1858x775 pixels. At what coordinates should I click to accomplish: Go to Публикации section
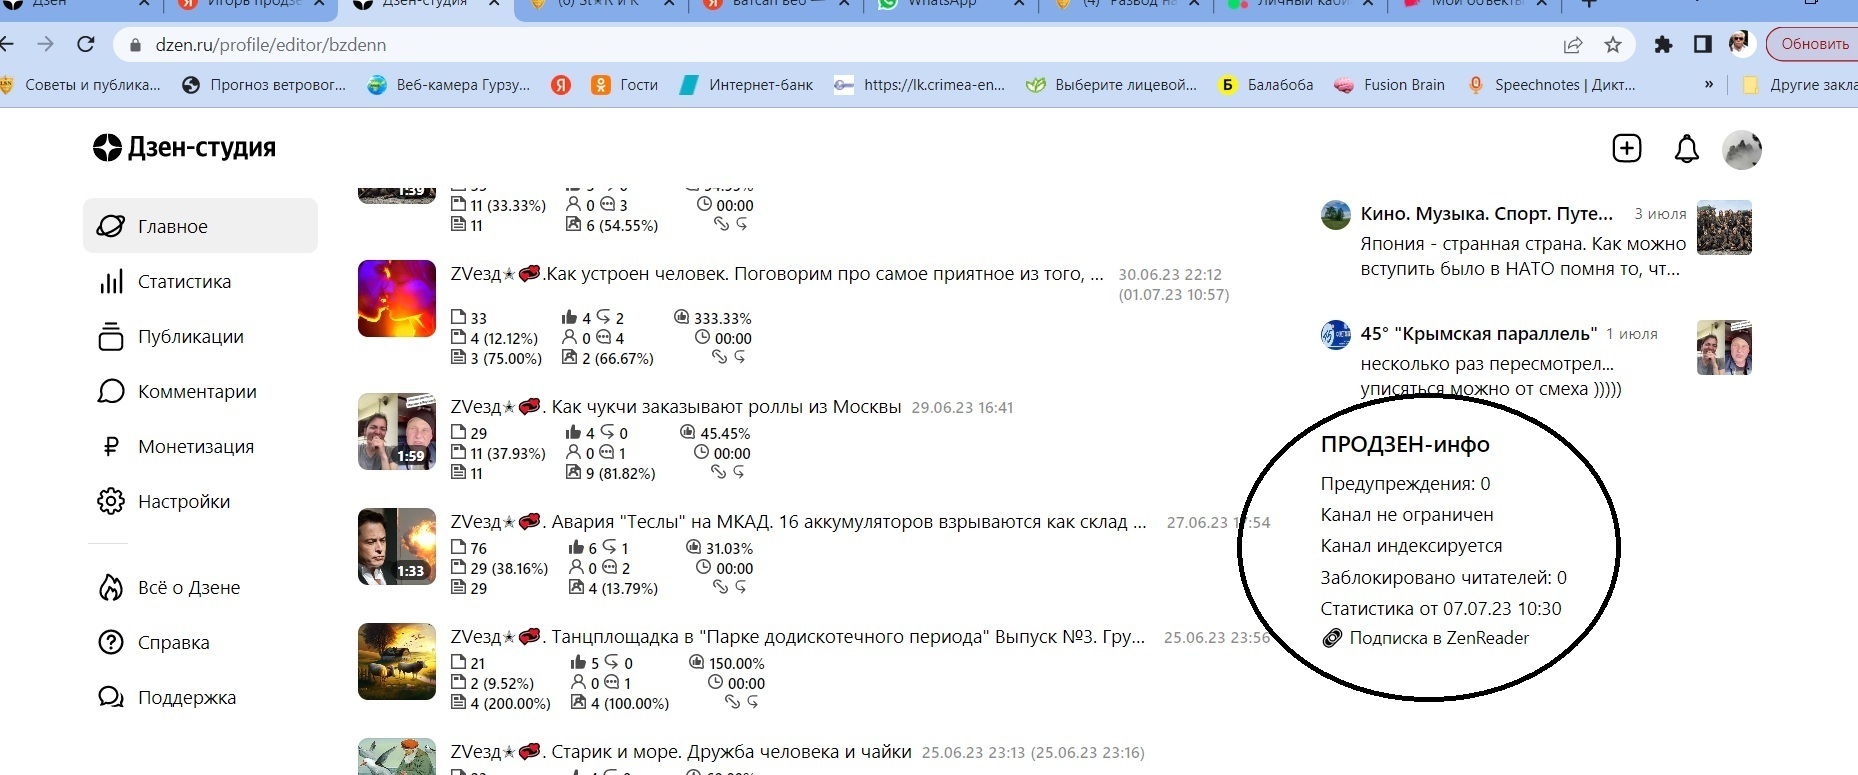[190, 337]
